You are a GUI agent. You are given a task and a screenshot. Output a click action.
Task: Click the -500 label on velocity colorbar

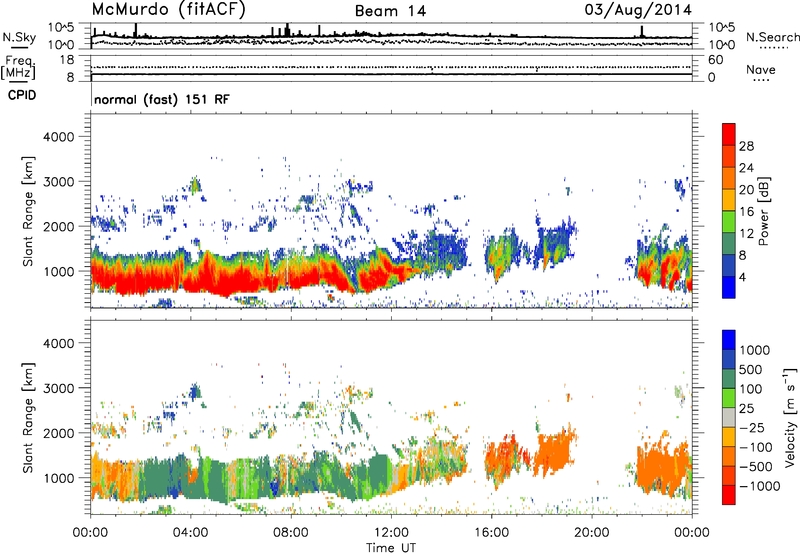point(757,466)
